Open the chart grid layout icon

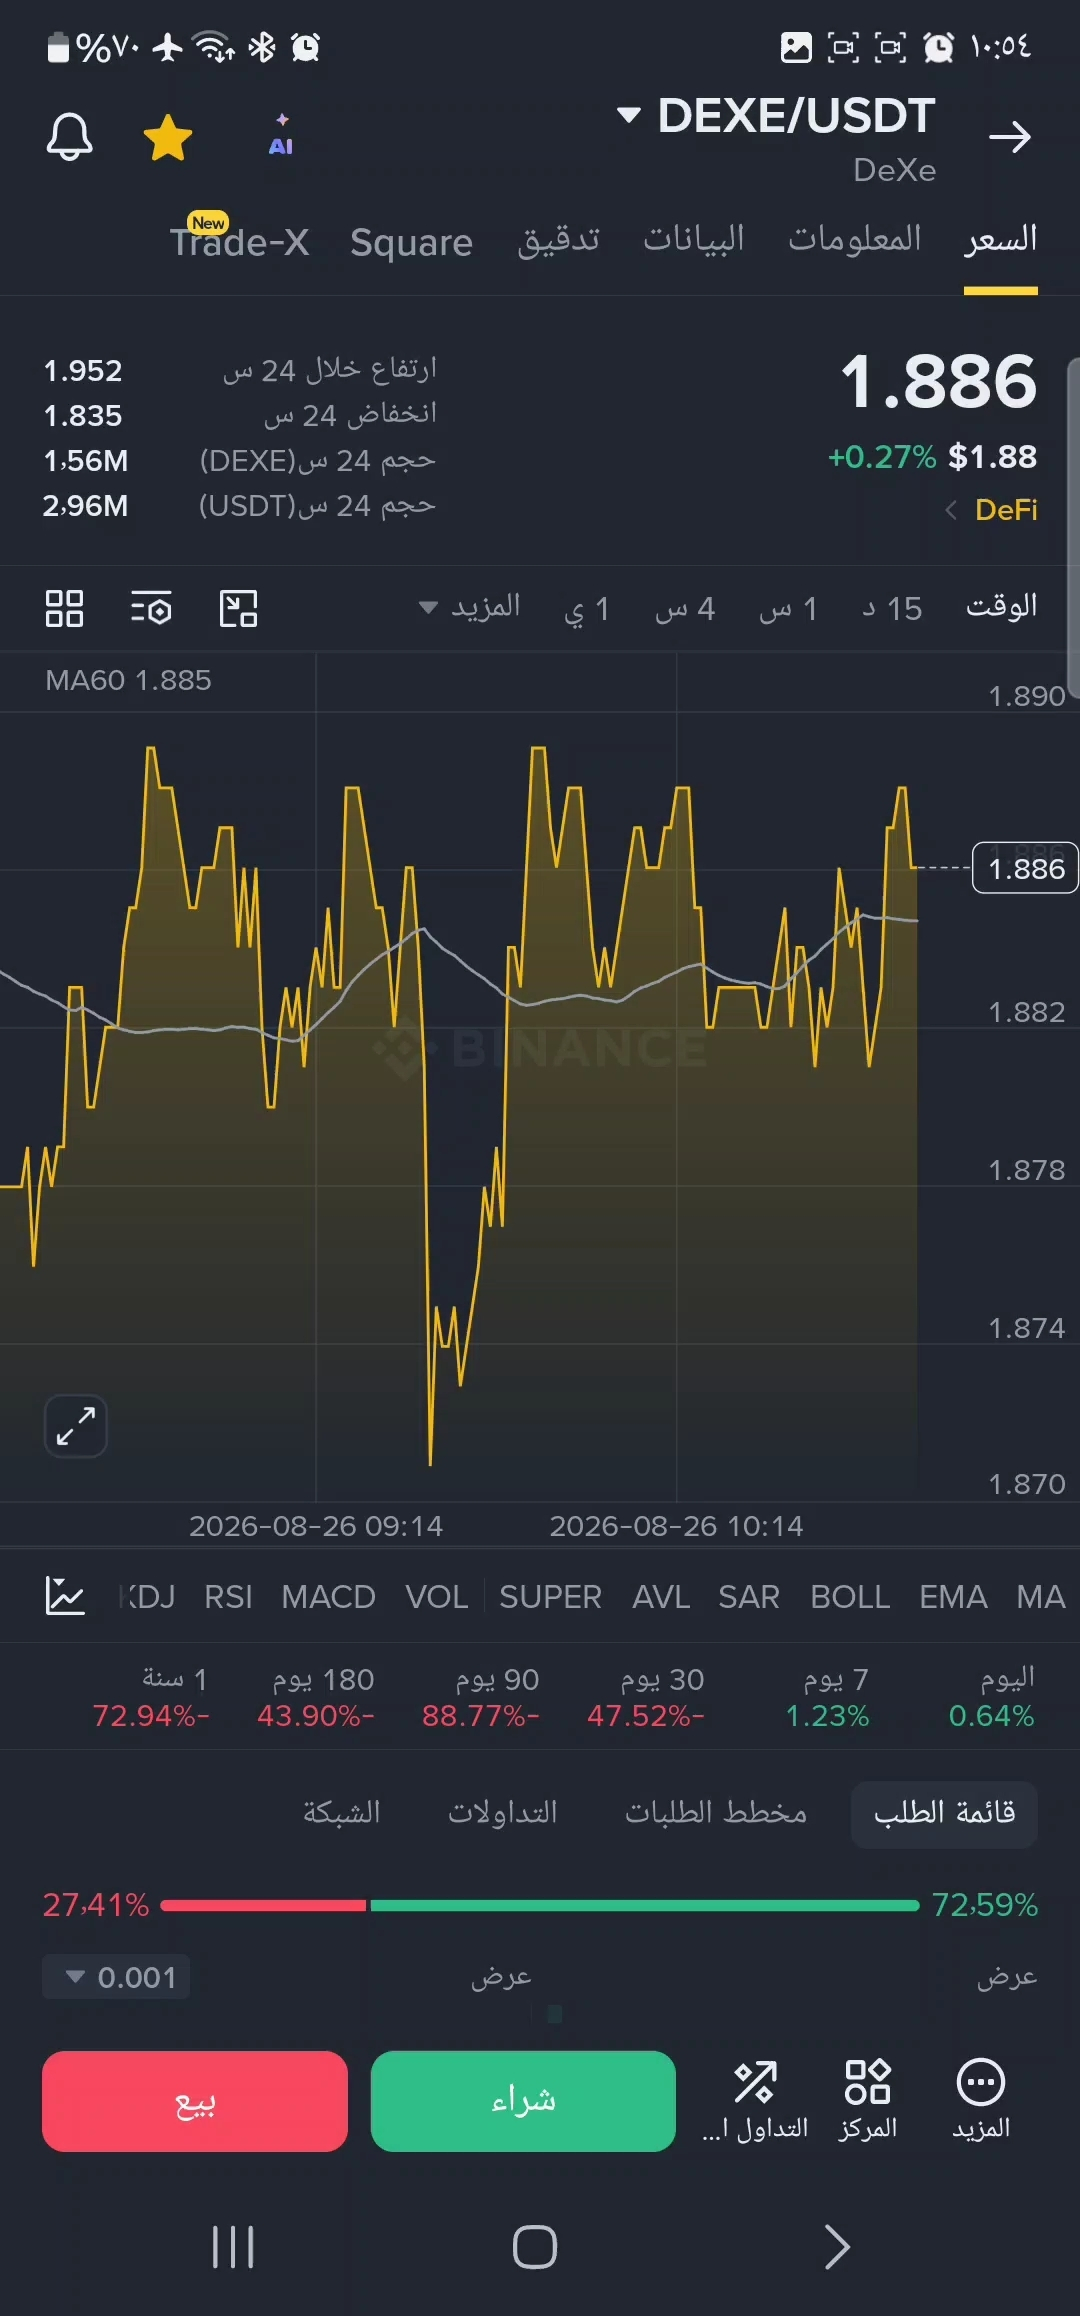tap(64, 608)
